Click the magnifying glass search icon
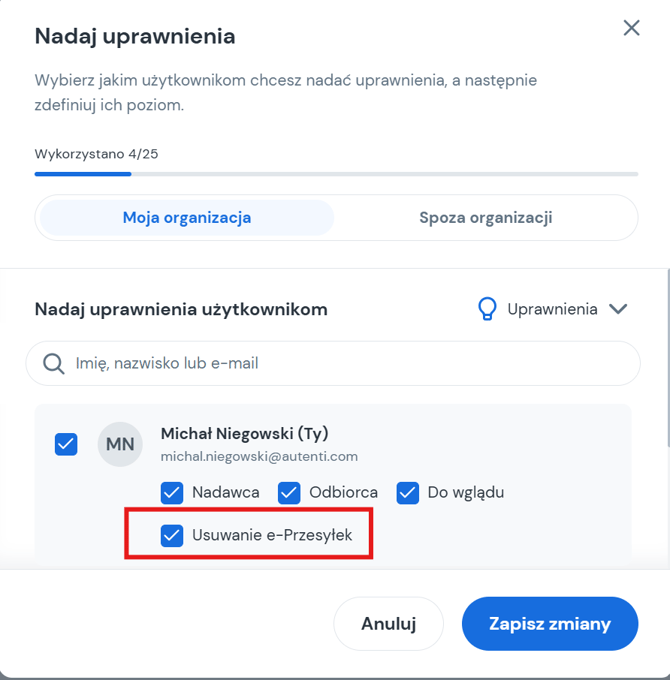This screenshot has height=680, width=670. coord(54,363)
